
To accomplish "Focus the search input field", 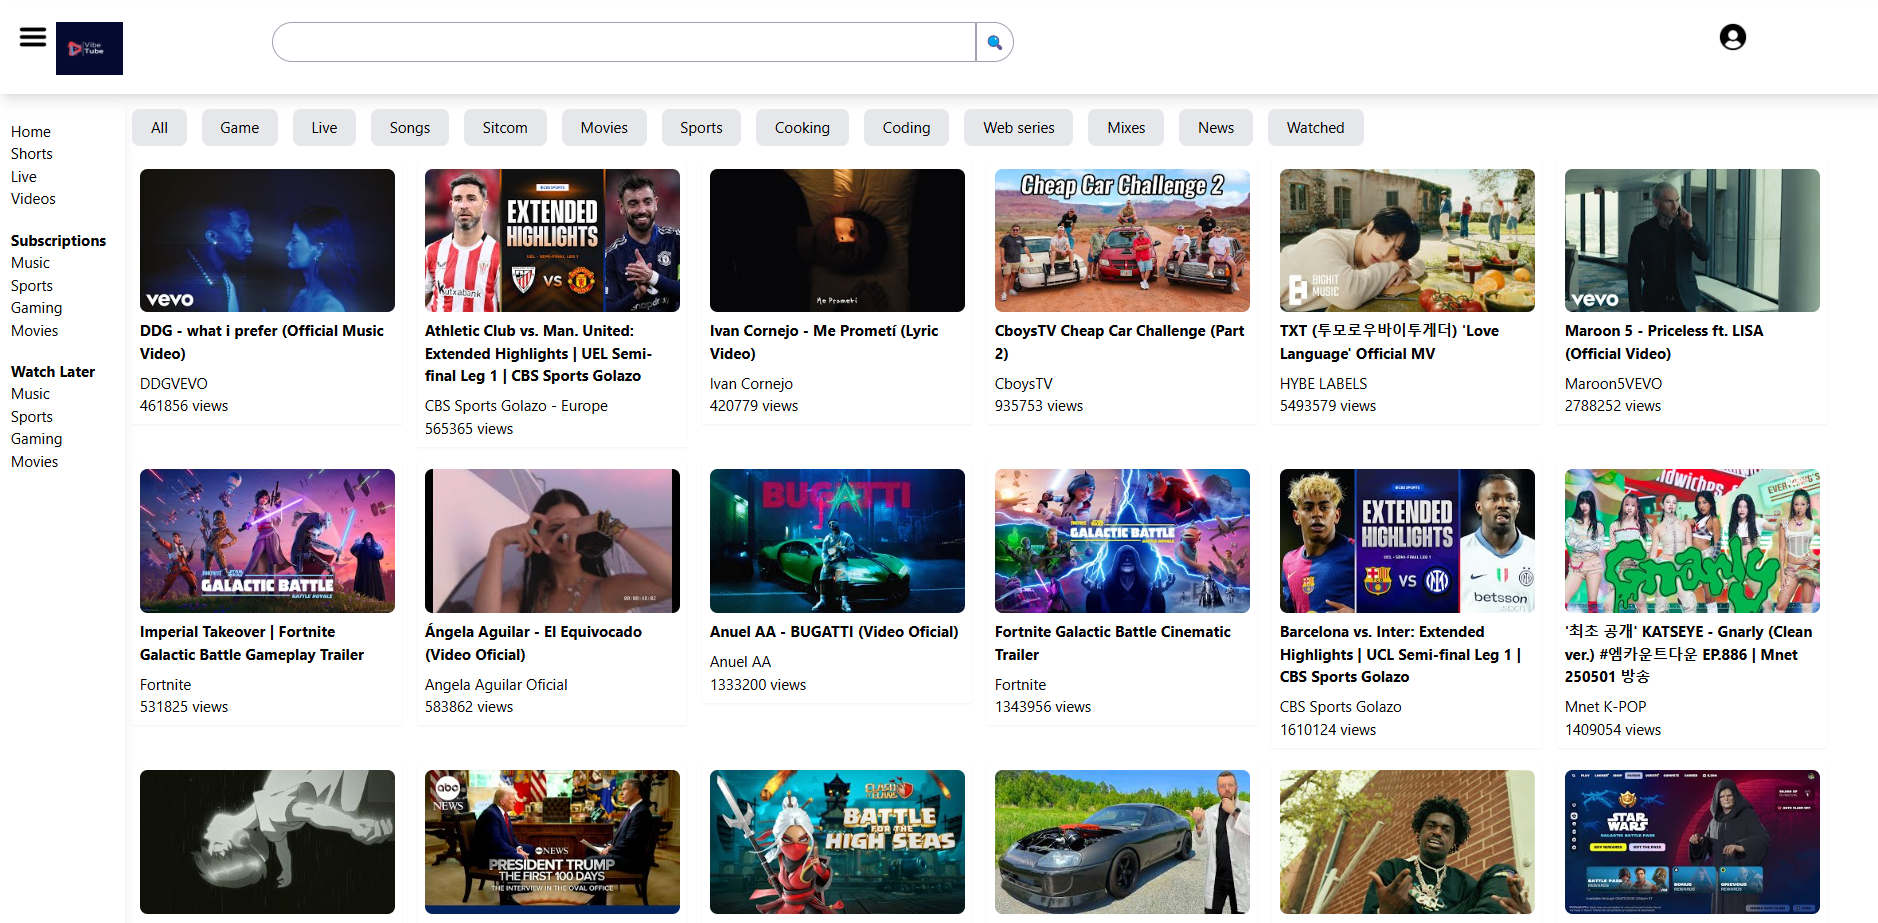I will [624, 42].
